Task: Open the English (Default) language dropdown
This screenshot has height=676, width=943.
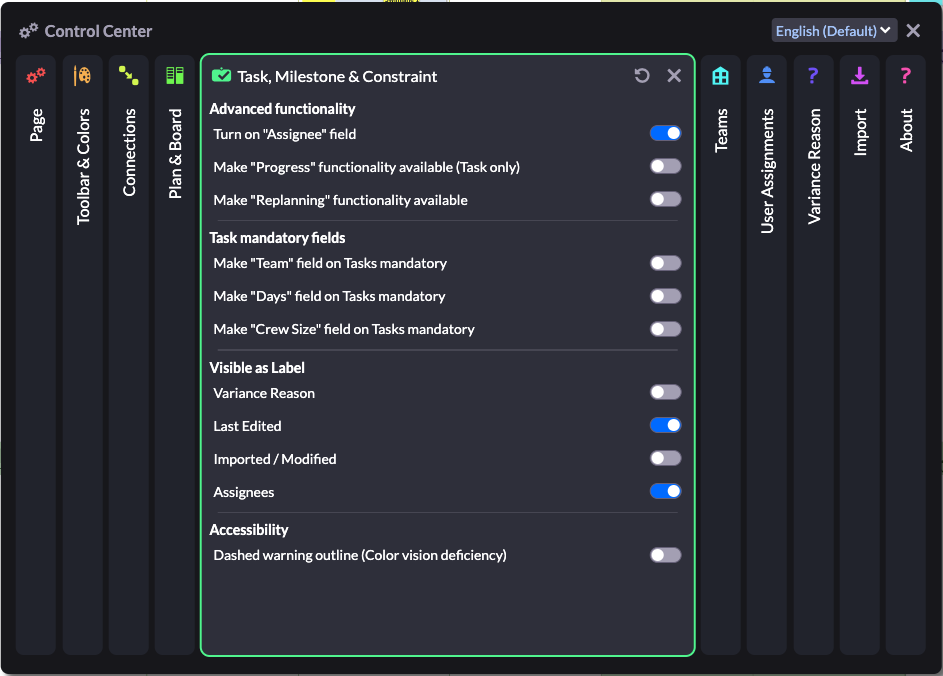Action: 834,30
